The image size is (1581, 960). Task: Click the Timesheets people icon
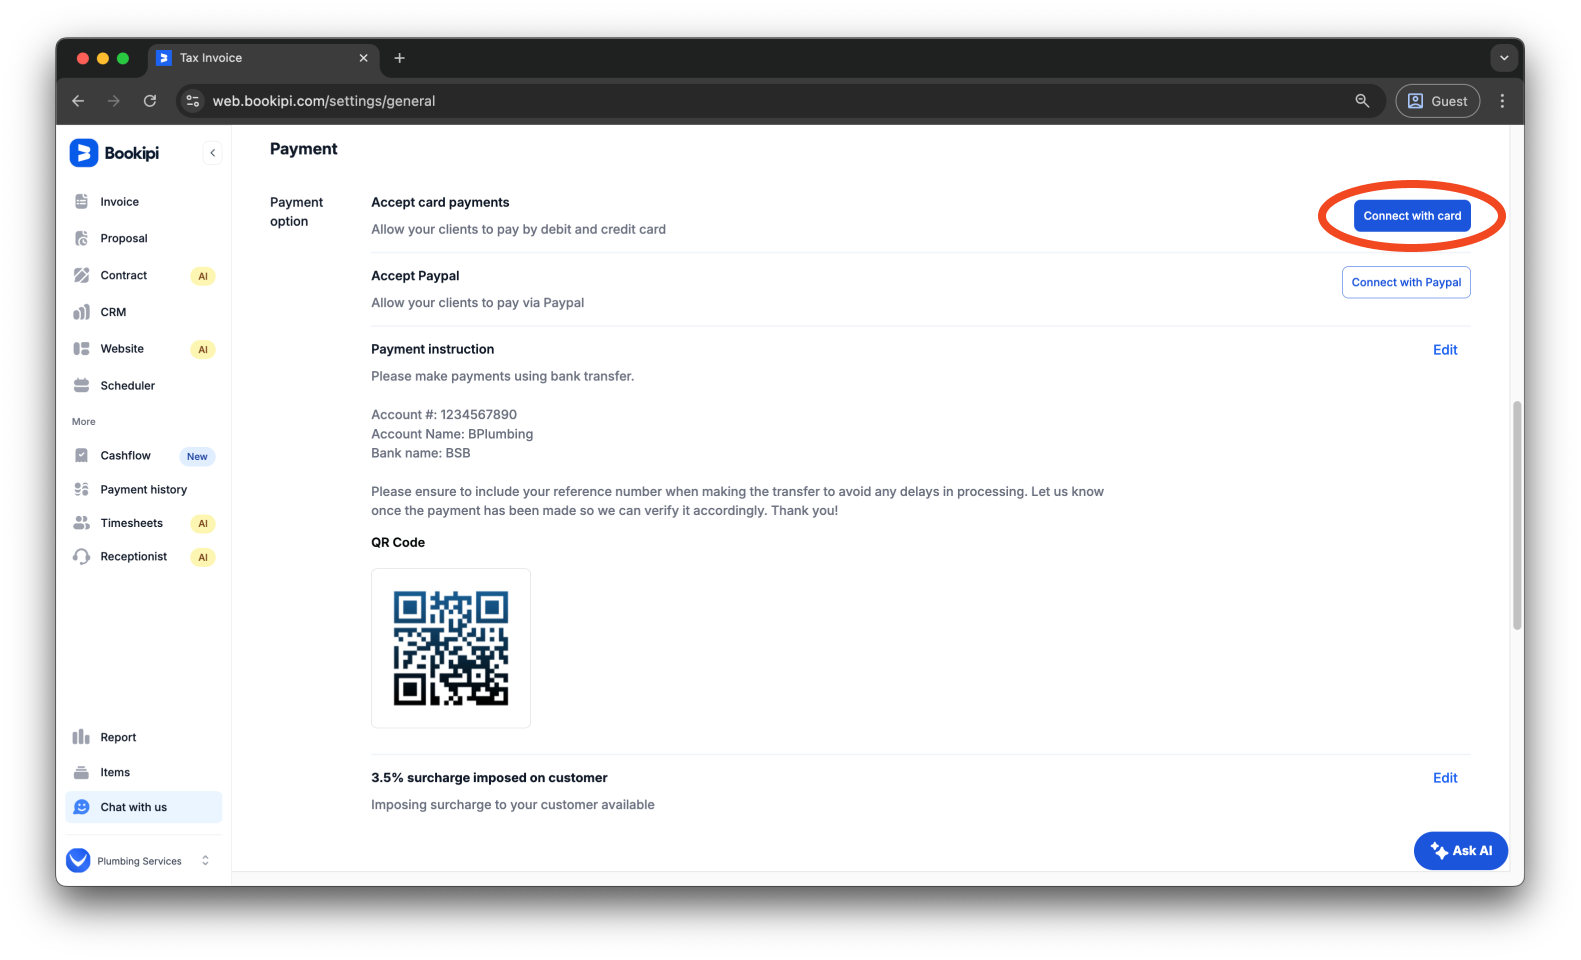[82, 523]
